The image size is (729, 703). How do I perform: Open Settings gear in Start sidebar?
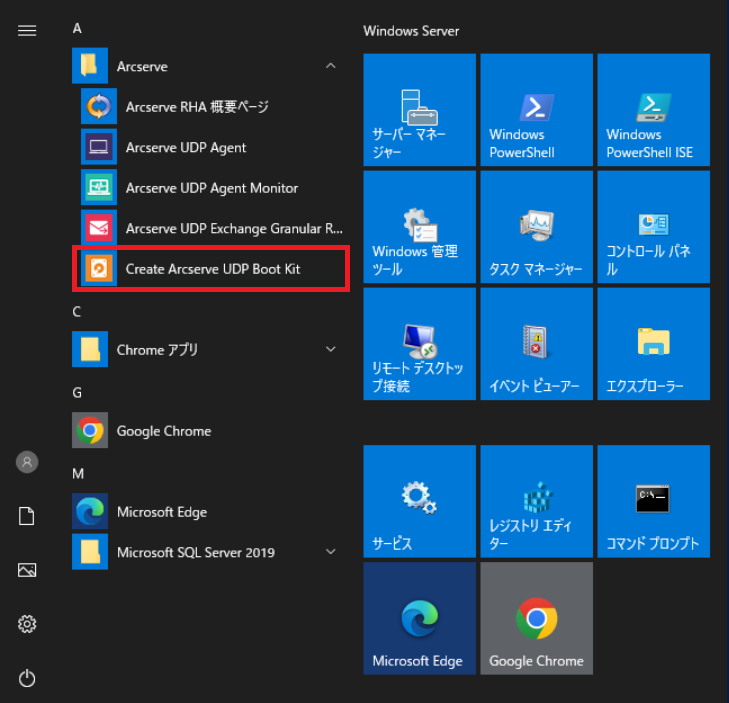tap(27, 624)
